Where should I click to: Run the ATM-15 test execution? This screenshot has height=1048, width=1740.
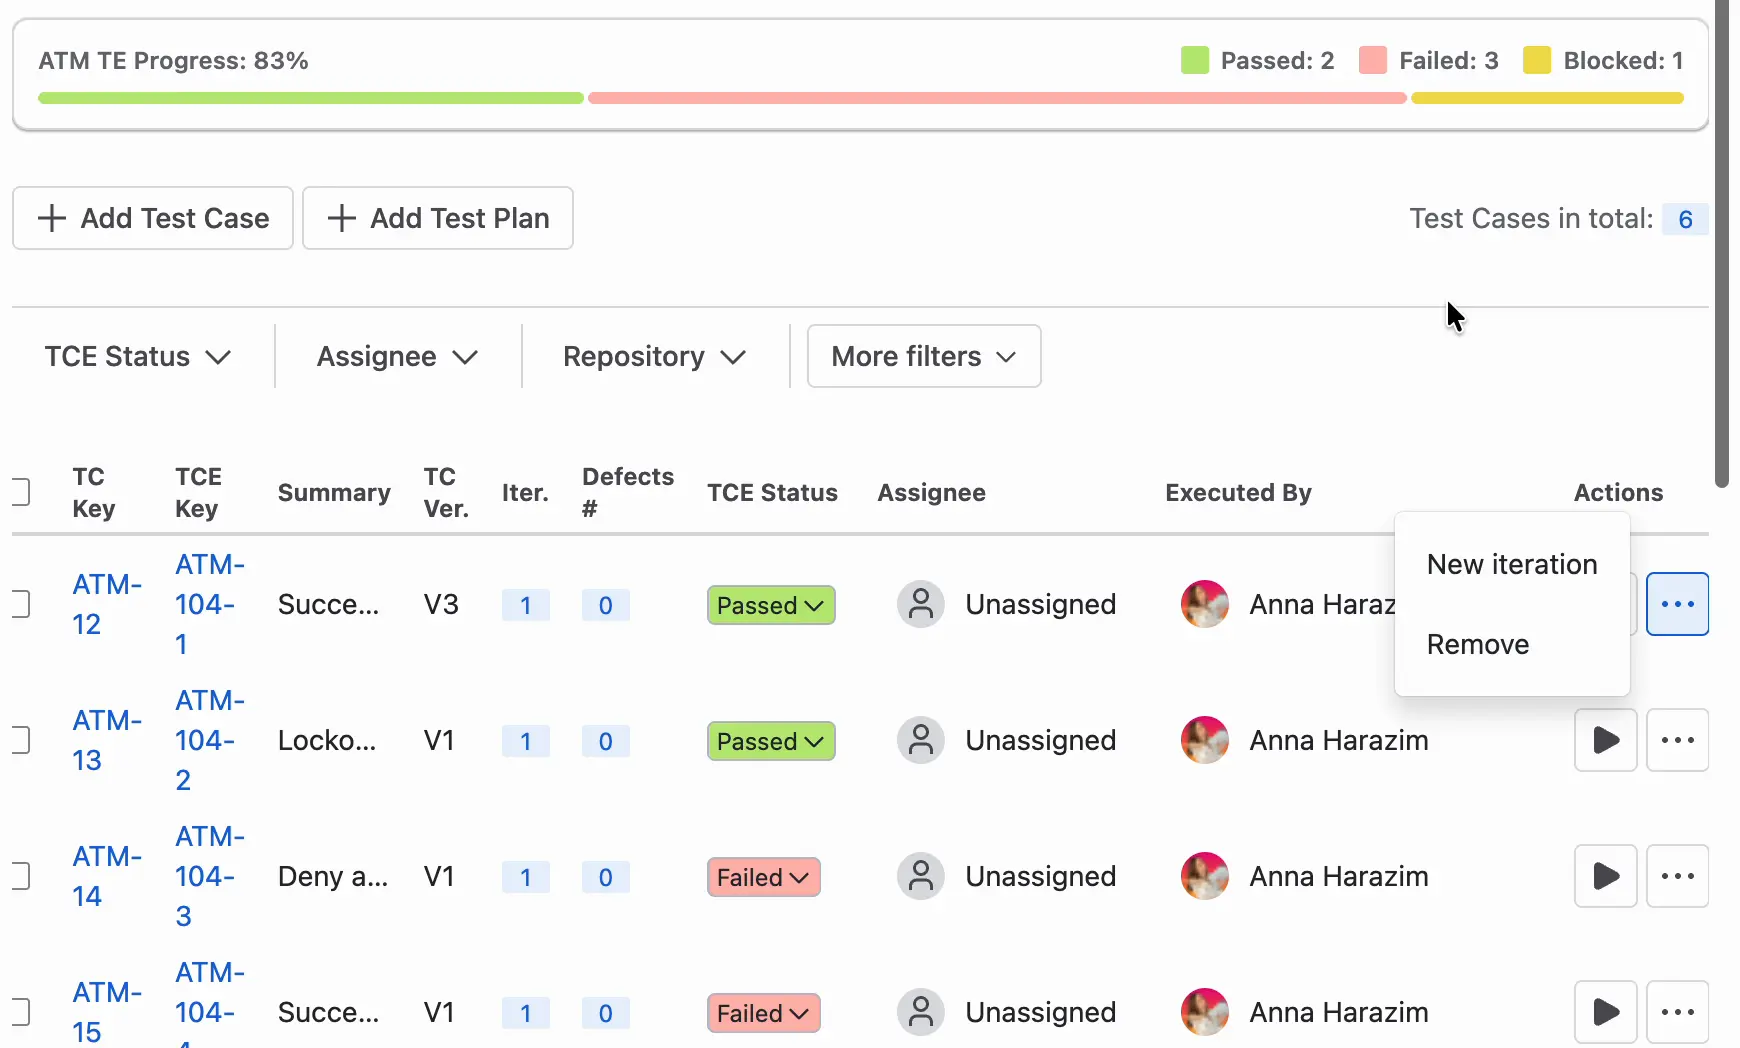coord(1605,1012)
